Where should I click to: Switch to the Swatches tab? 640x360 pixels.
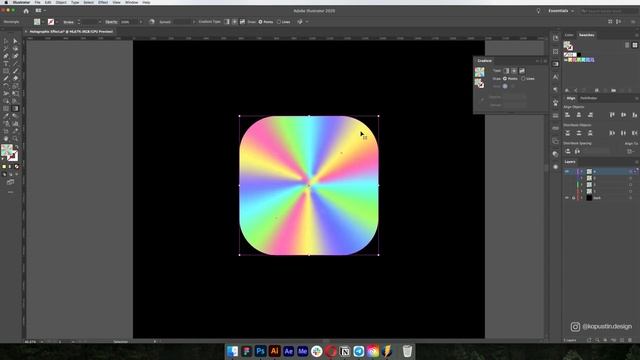587,35
